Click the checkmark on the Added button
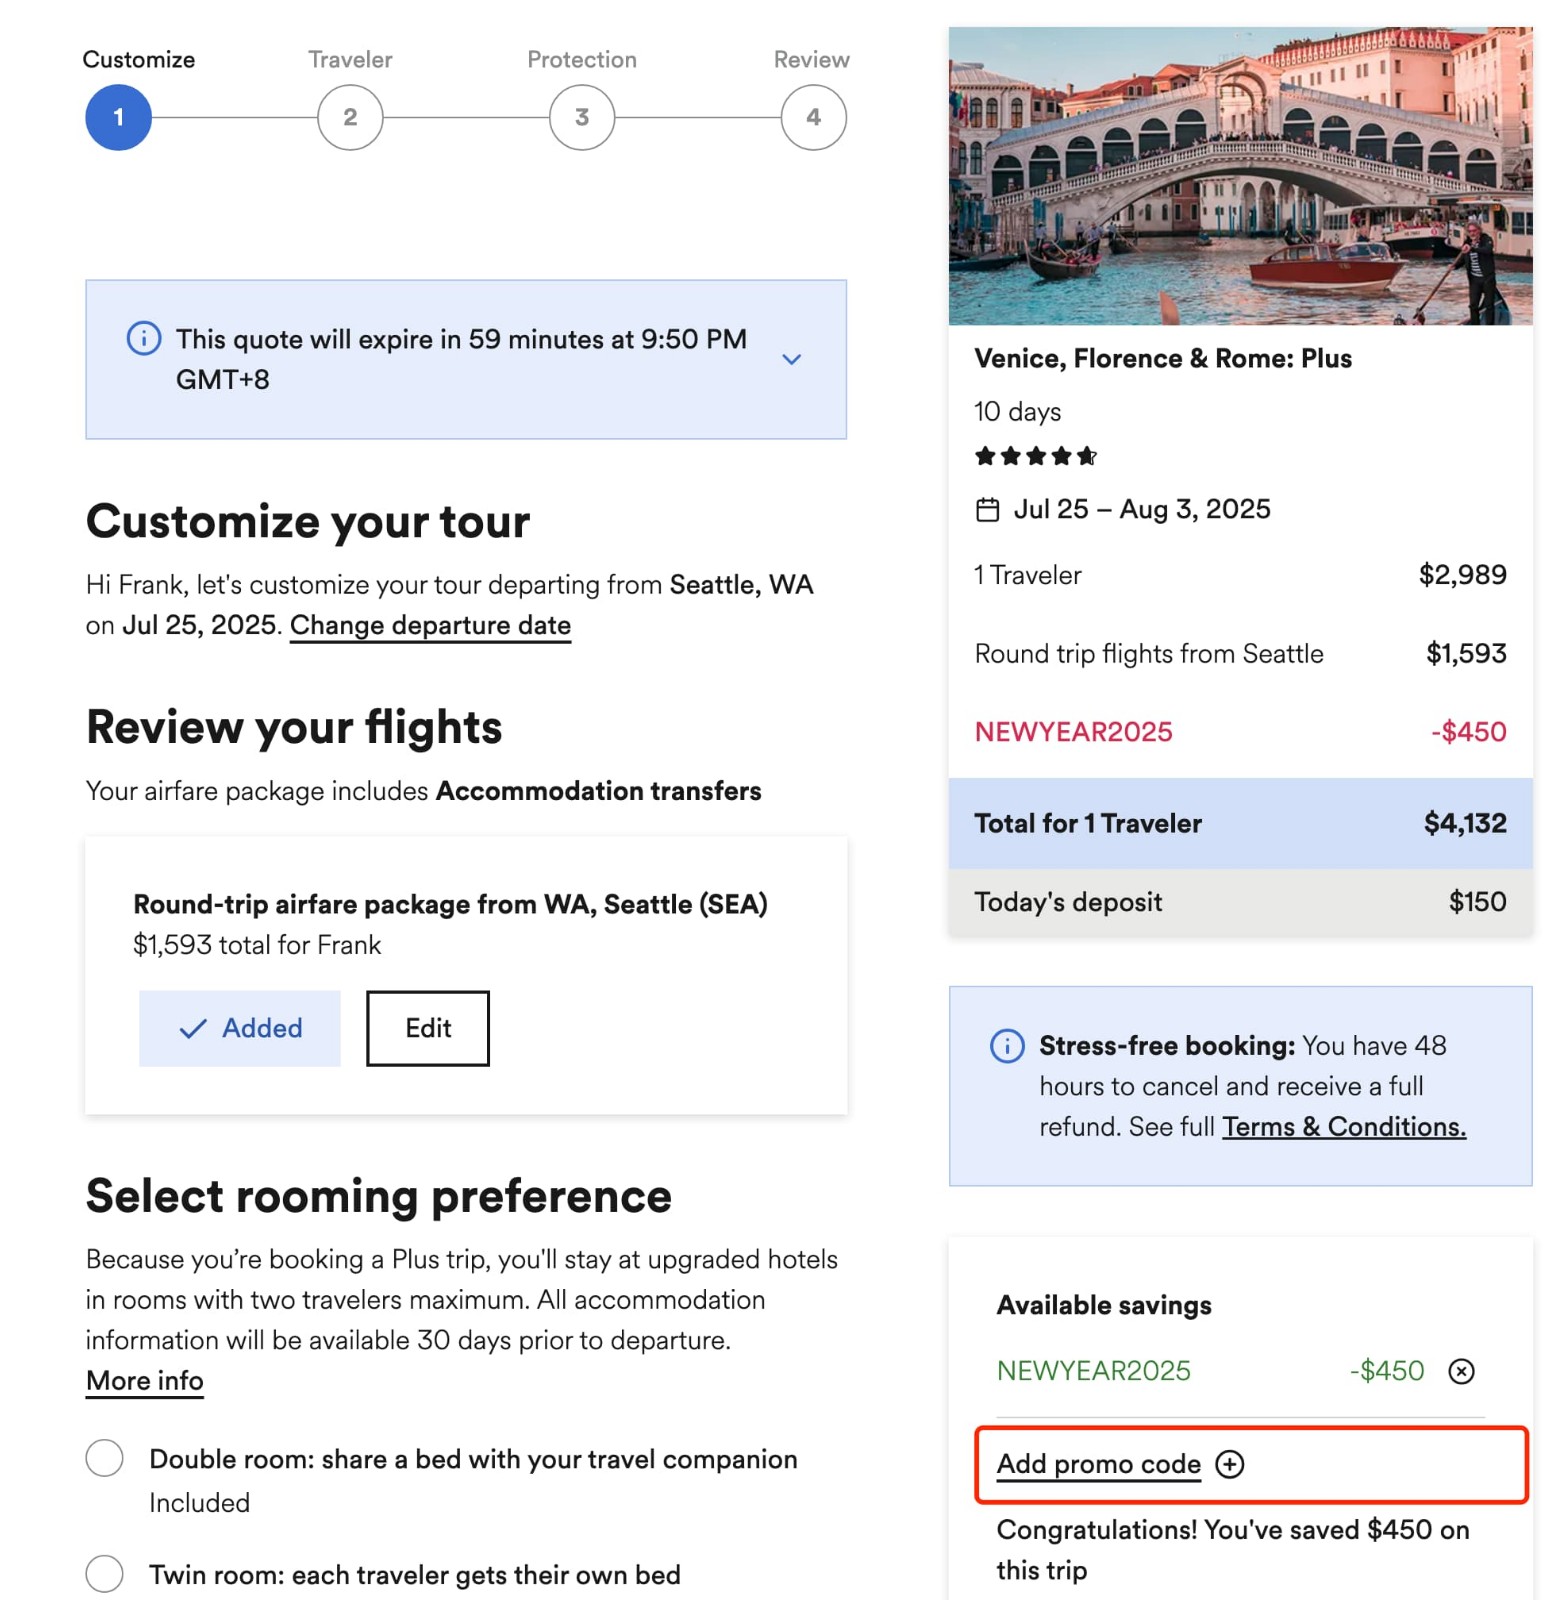Viewport: 1566px width, 1600px height. [192, 1029]
